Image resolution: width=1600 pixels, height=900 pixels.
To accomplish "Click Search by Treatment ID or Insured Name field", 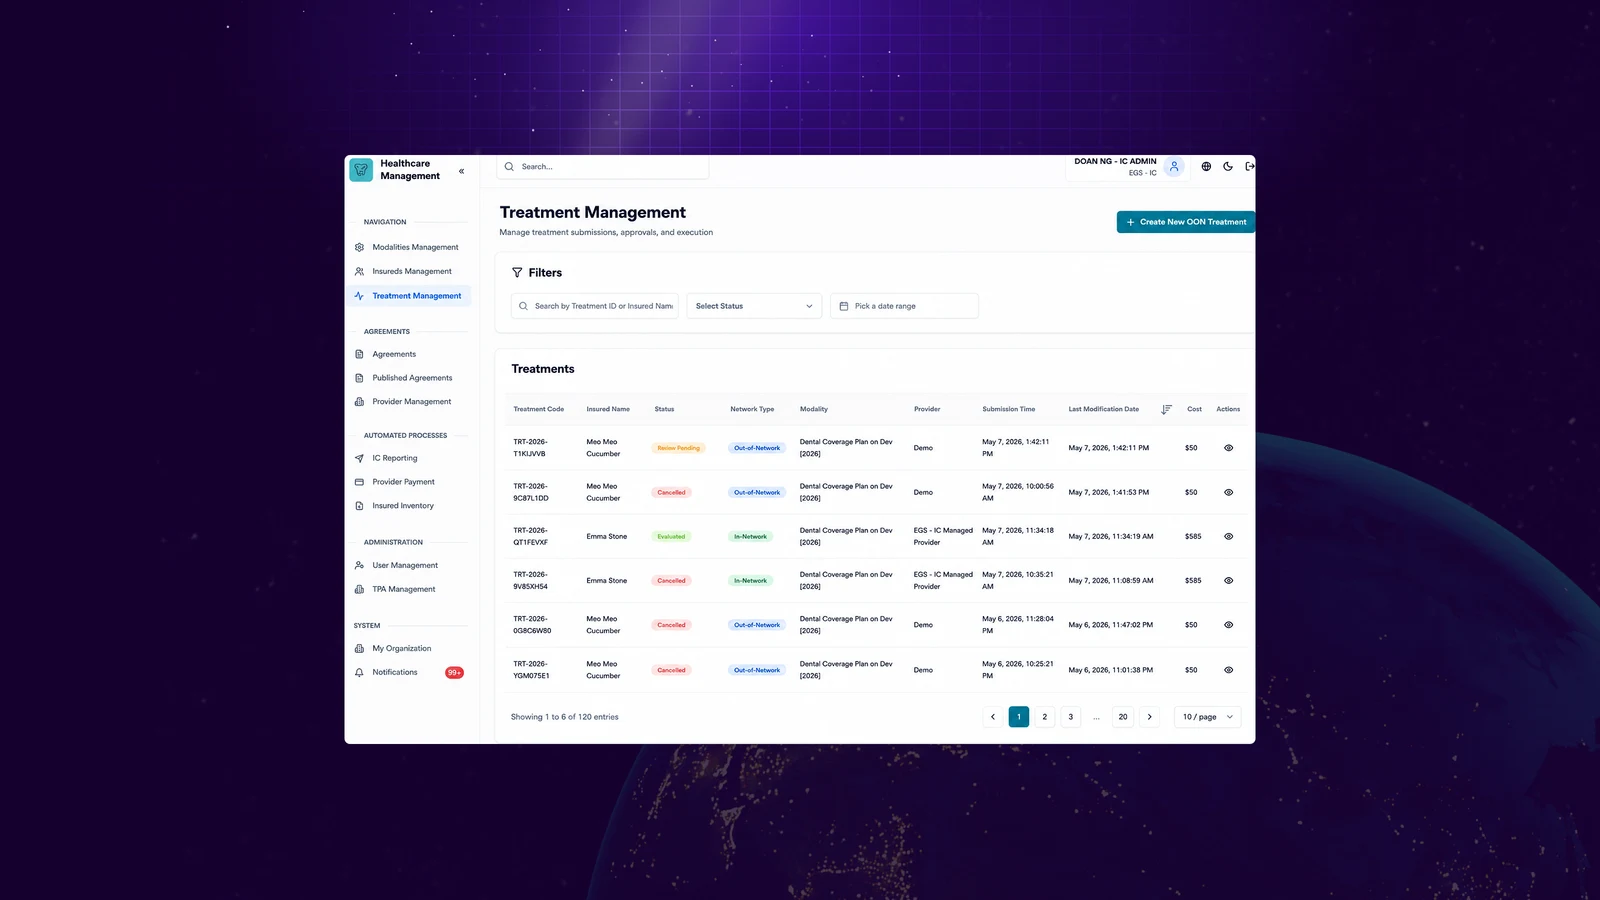I will pyautogui.click(x=595, y=306).
